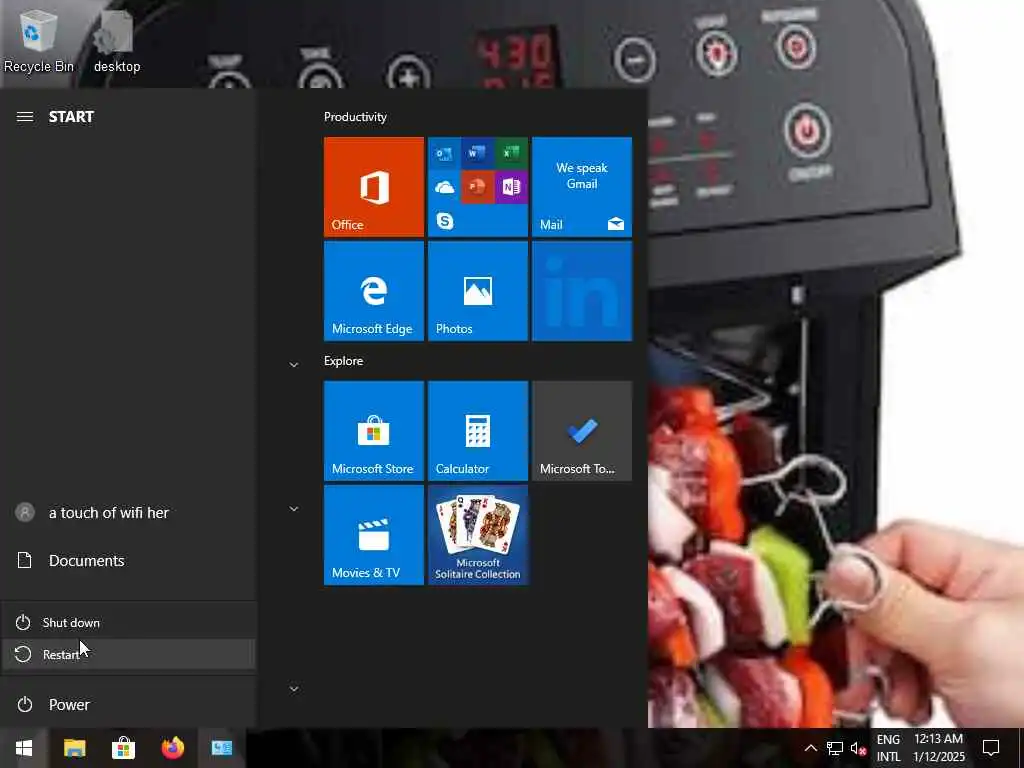This screenshot has height=768, width=1024.
Task: Open the Documents folder link
Action: [128, 560]
